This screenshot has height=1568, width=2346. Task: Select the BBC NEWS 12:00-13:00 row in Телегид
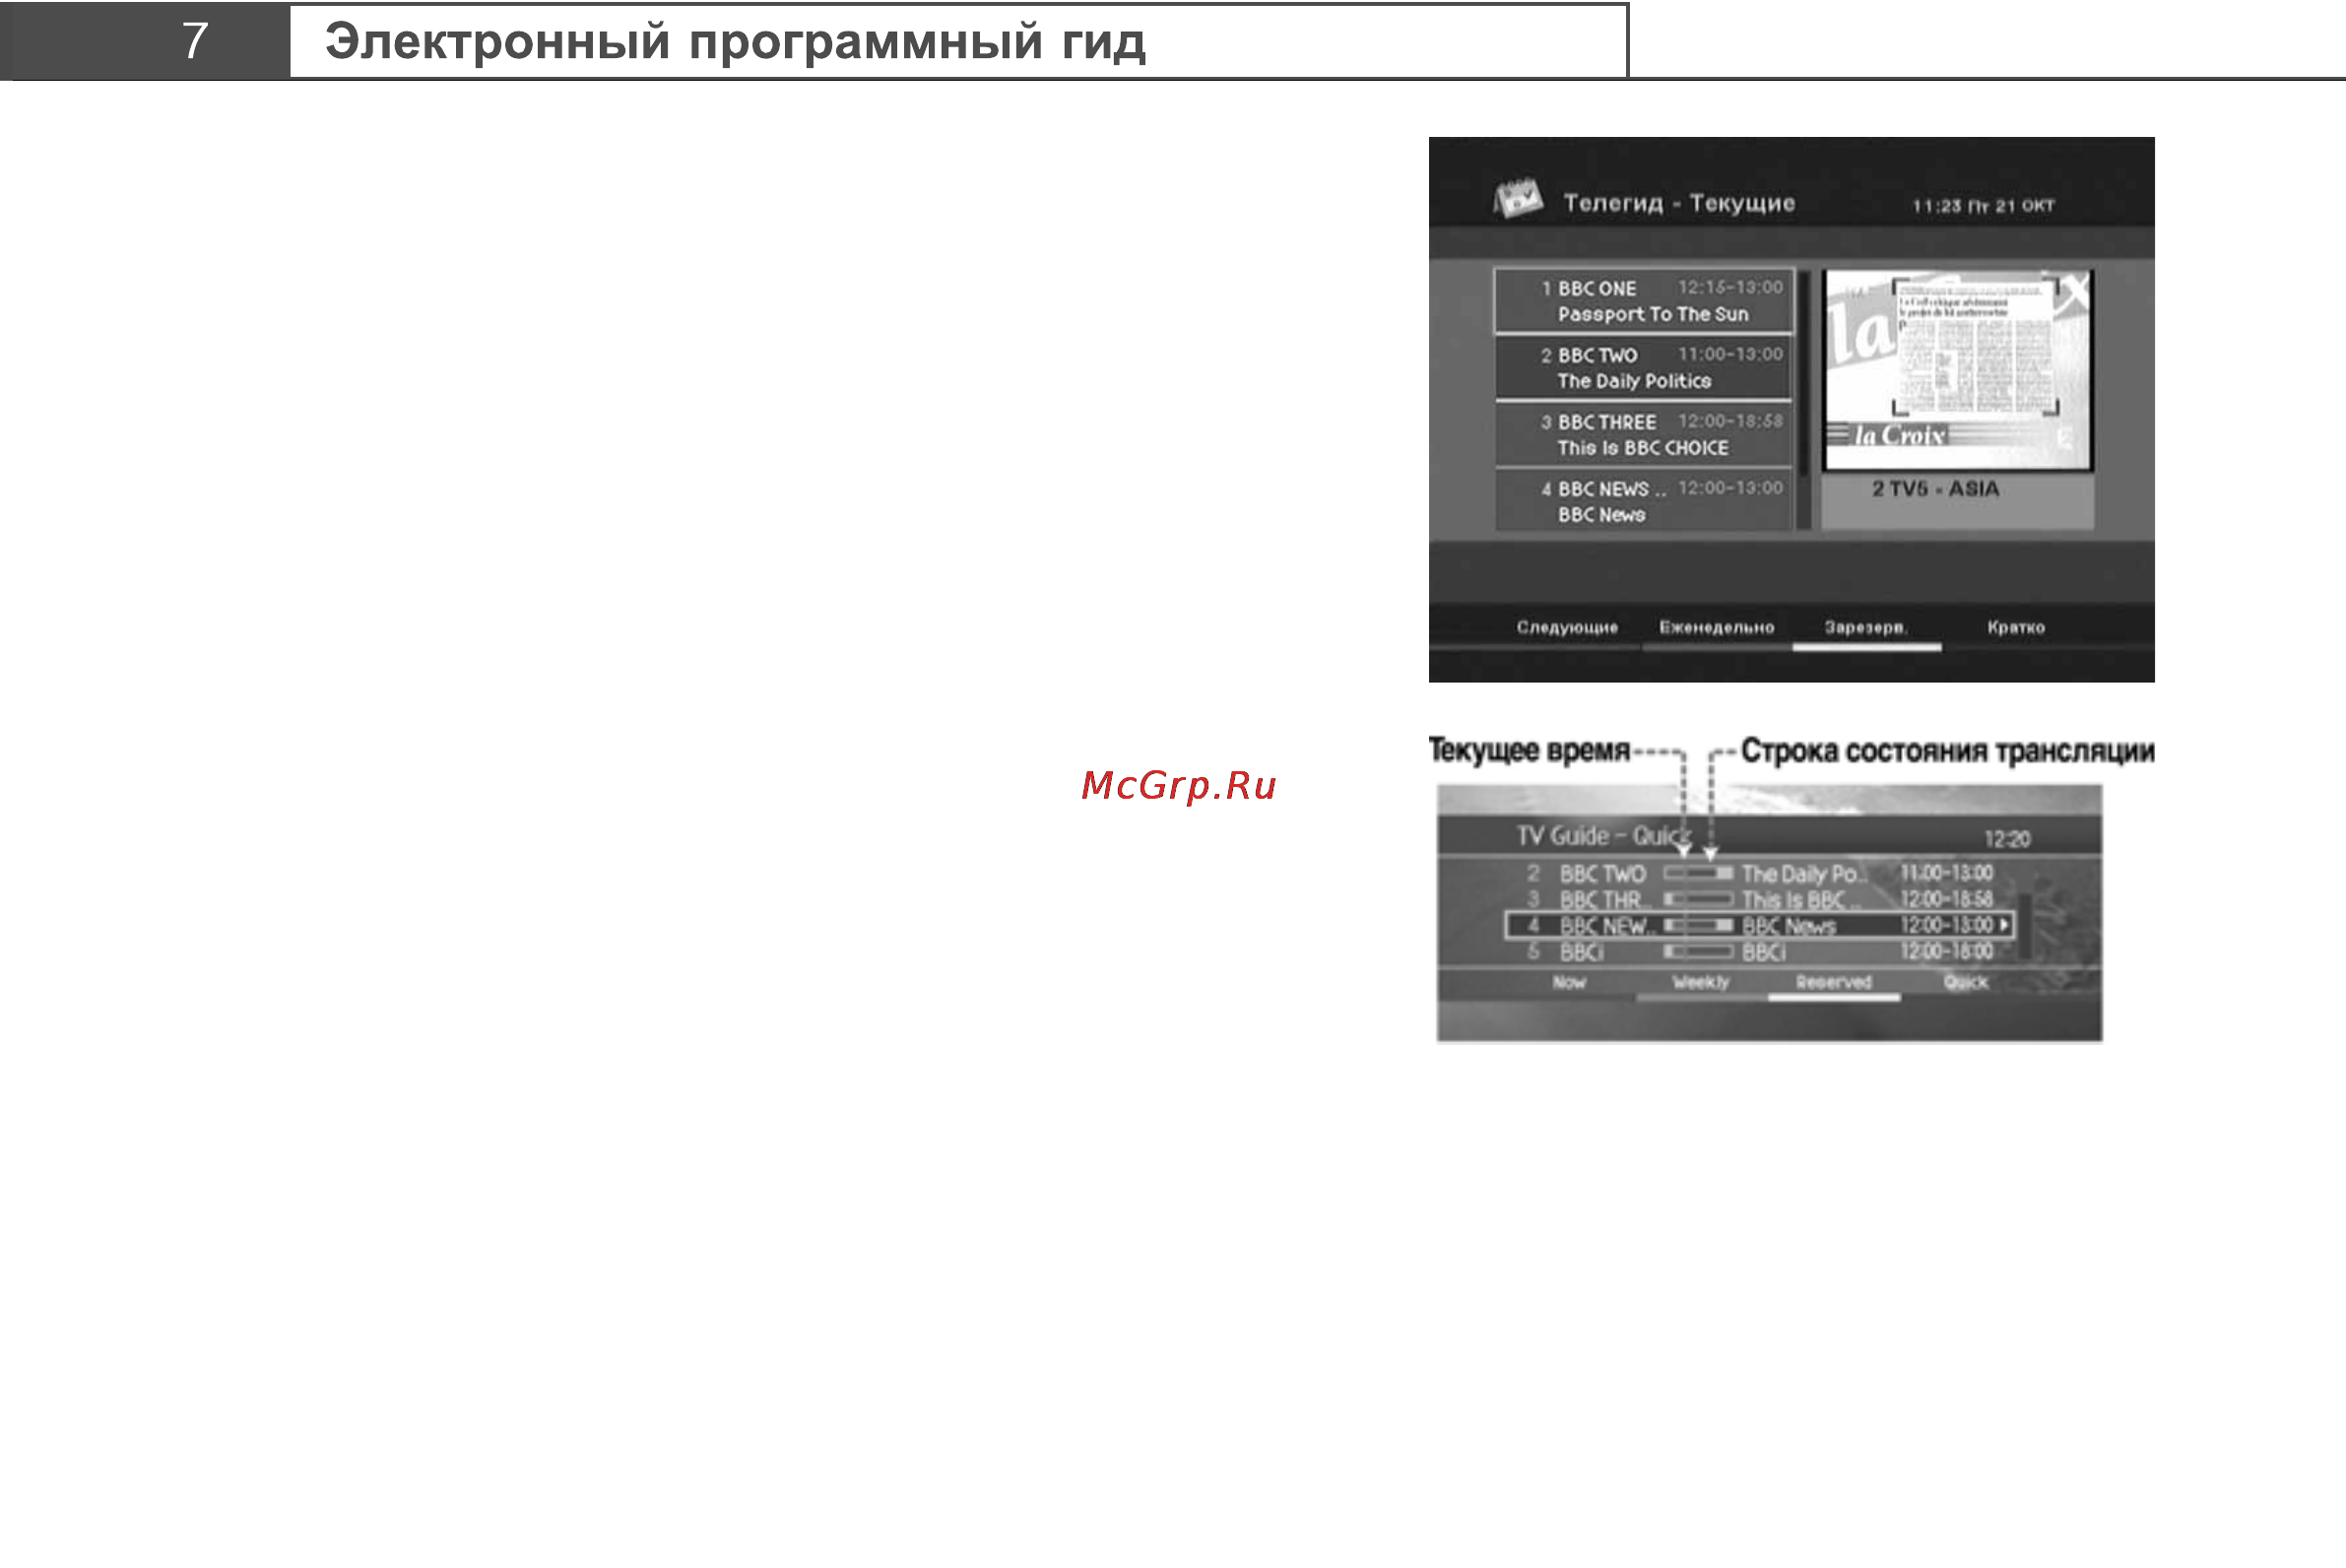click(1644, 501)
